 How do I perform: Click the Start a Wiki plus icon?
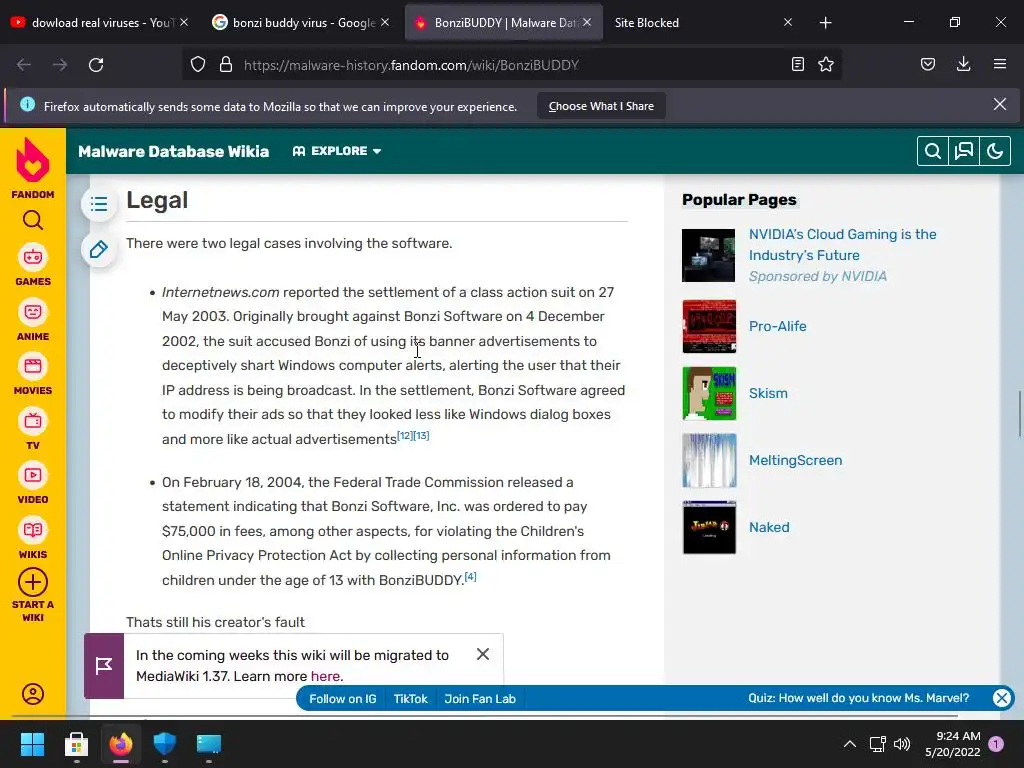(33, 582)
